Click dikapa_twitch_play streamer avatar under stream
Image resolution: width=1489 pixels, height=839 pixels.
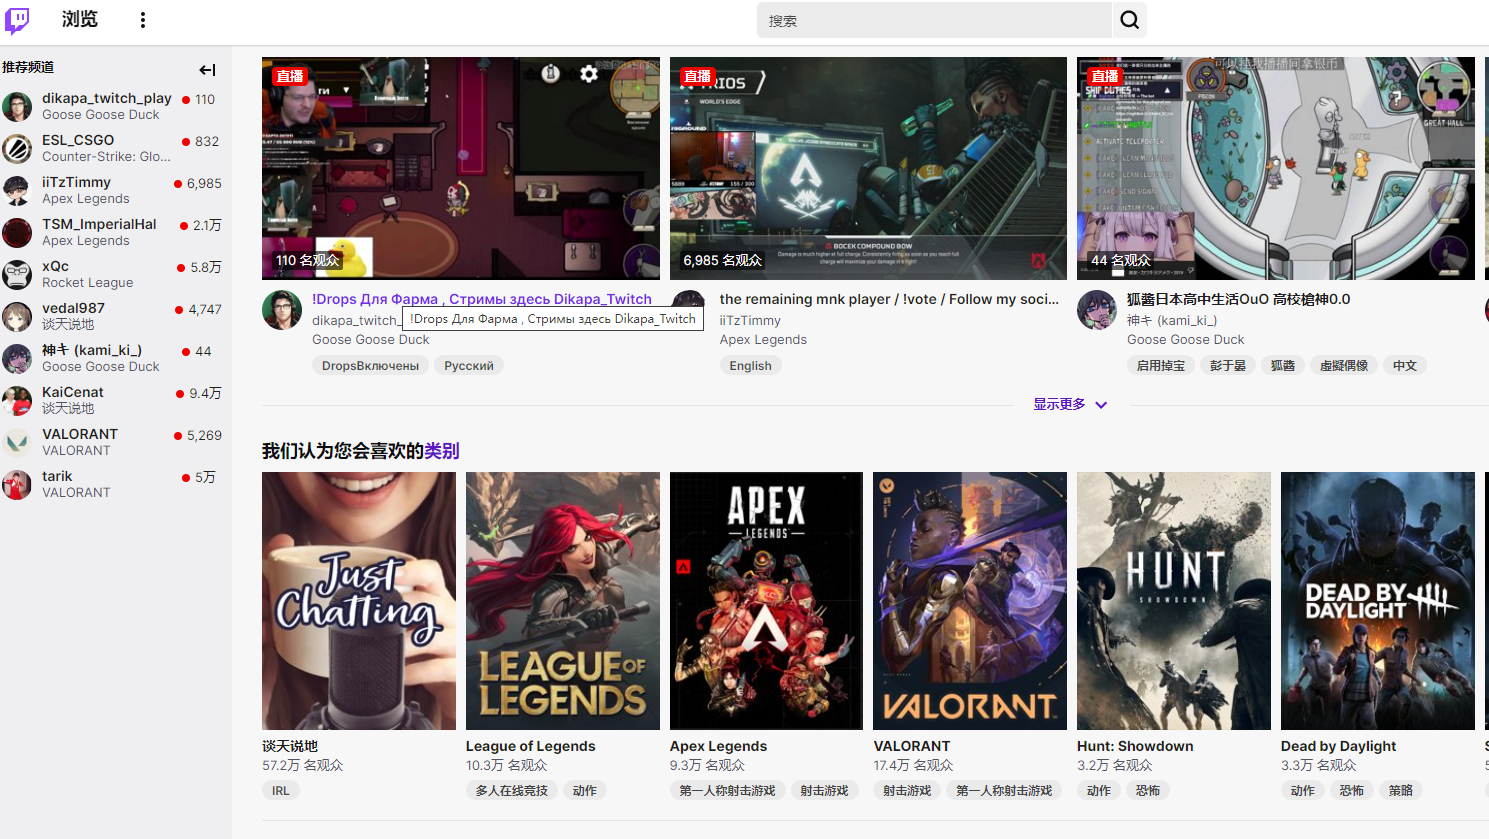282,311
